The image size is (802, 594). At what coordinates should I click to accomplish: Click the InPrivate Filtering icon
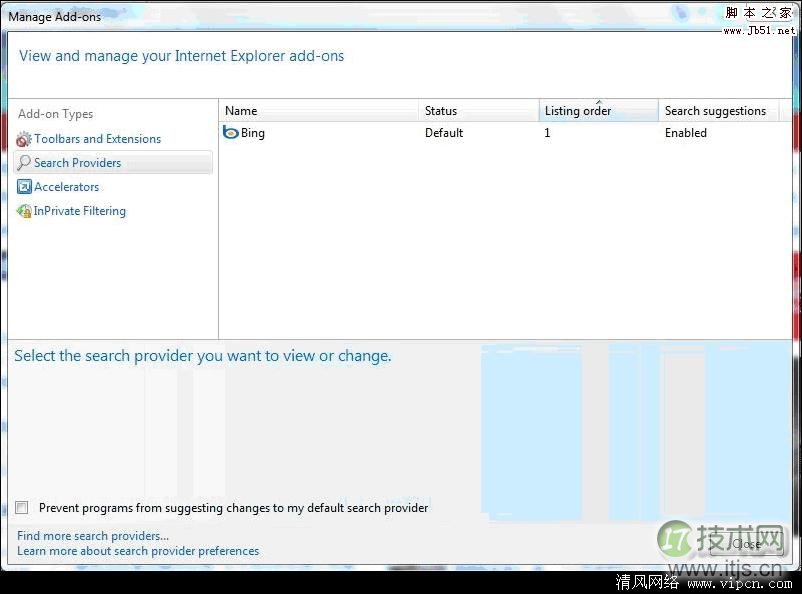coord(24,211)
